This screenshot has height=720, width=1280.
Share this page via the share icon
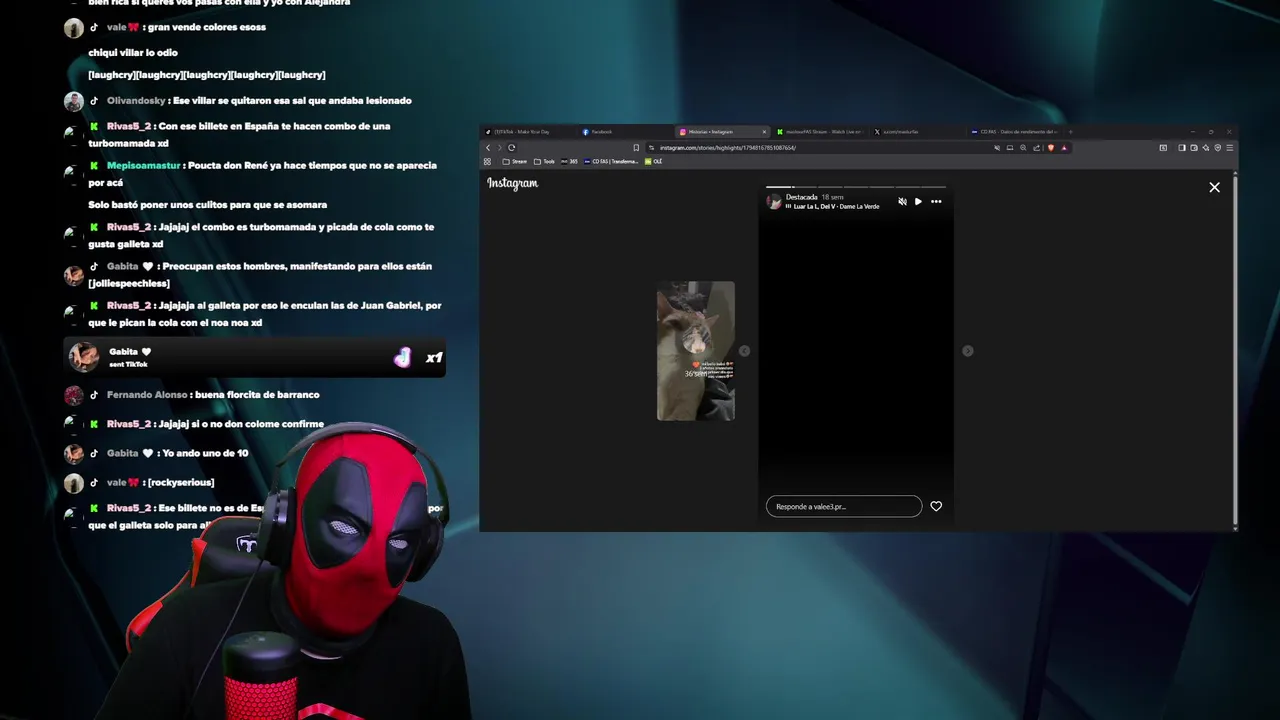pos(1036,148)
